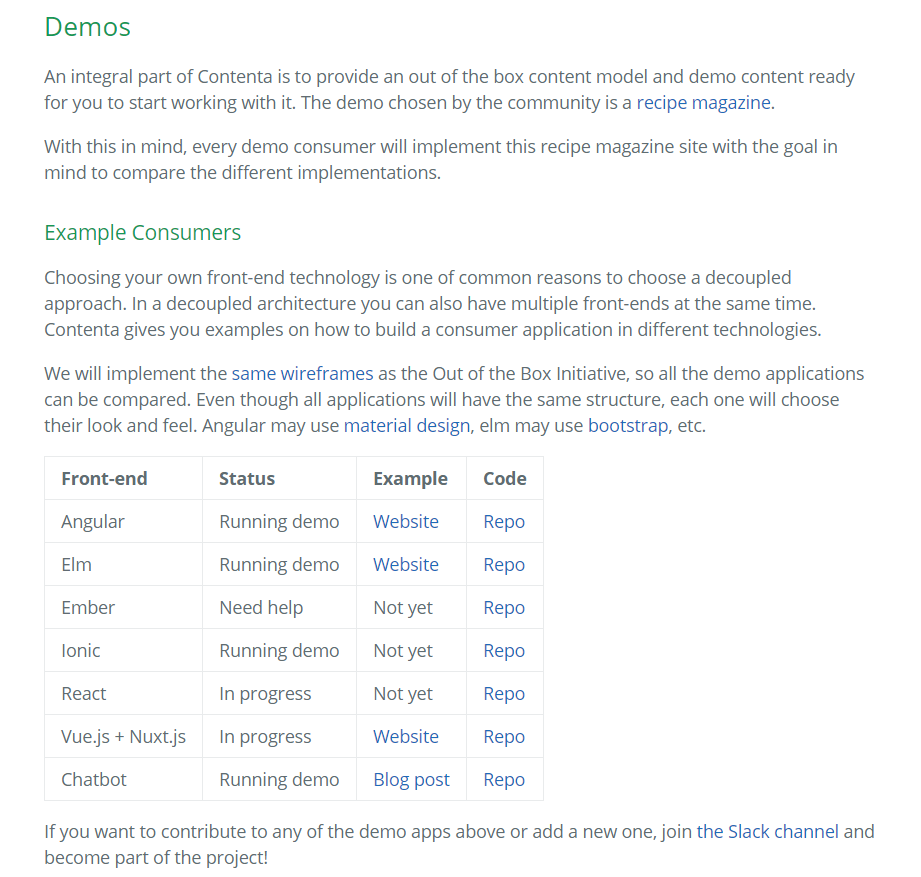Viewport: 921px width, 877px height.
Task: Click the Example Consumers heading
Action: (x=142, y=232)
